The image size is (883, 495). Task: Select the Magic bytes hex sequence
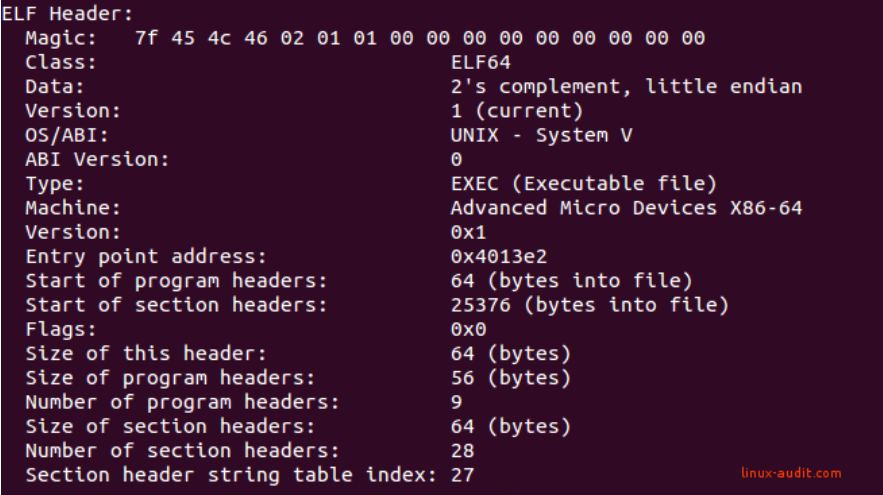(x=420, y=38)
